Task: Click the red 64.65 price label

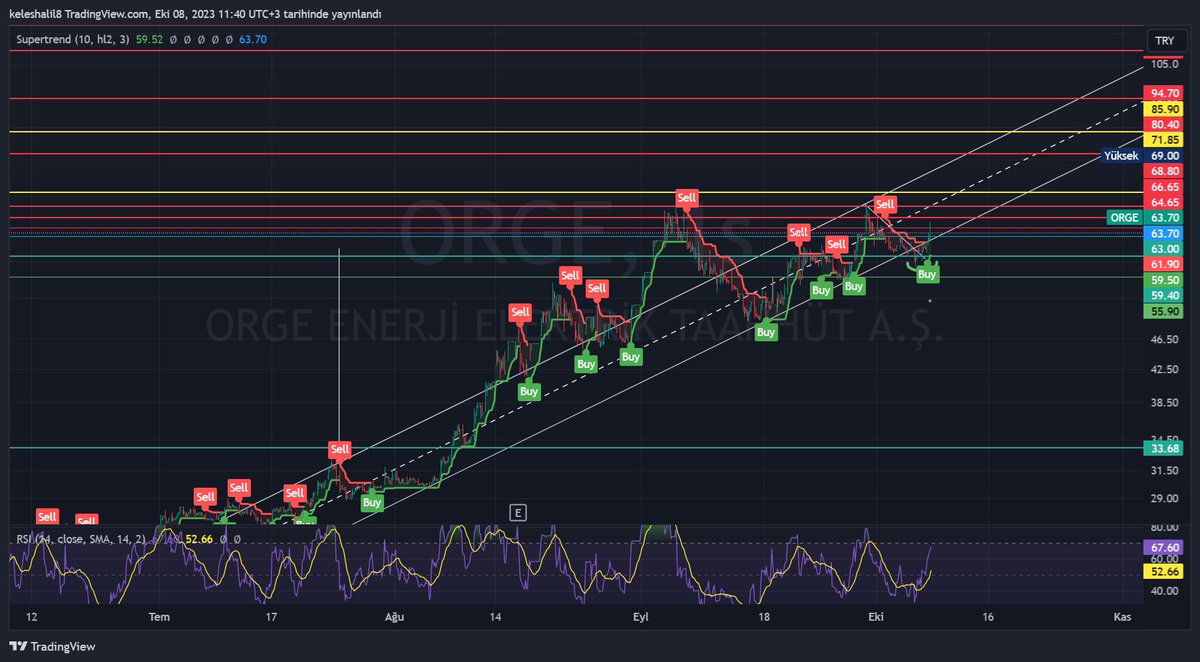Action: [1165, 202]
